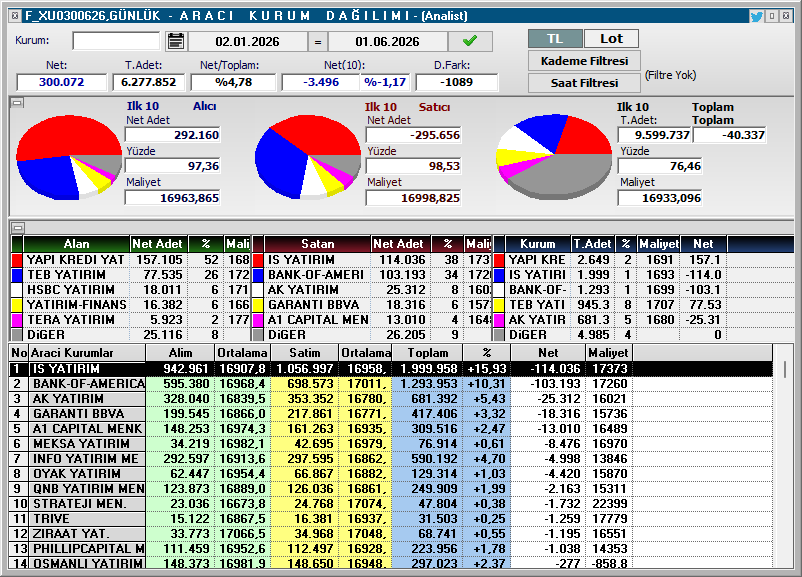
Task: Sort by the Alim column header
Action: tap(180, 353)
